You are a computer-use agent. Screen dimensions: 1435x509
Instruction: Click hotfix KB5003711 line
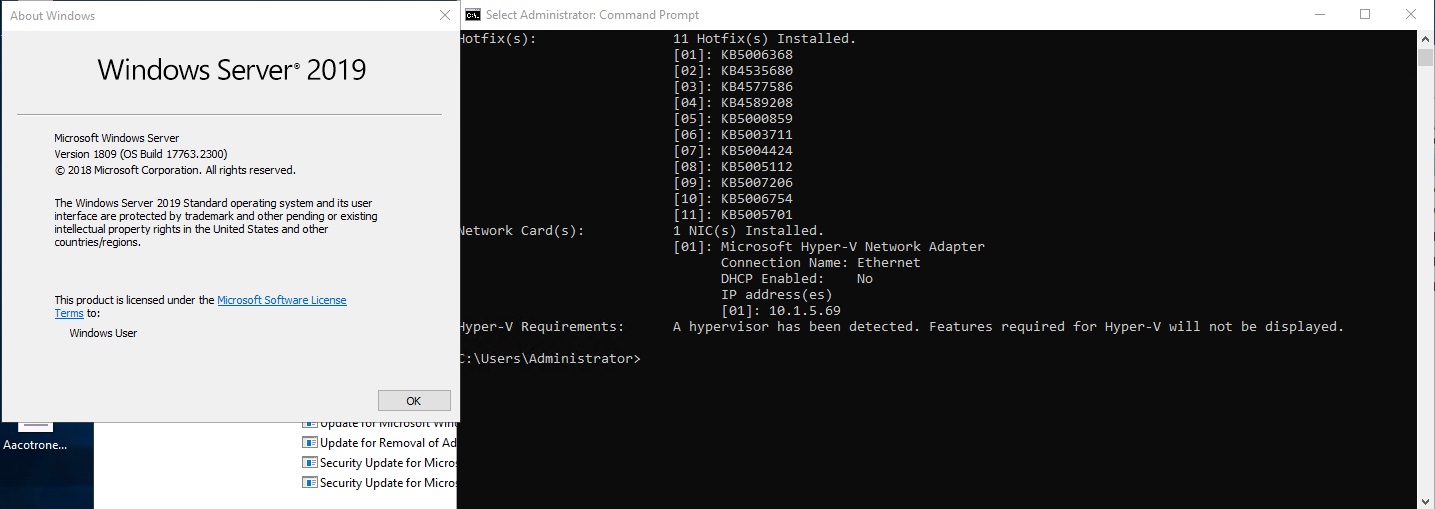point(733,135)
